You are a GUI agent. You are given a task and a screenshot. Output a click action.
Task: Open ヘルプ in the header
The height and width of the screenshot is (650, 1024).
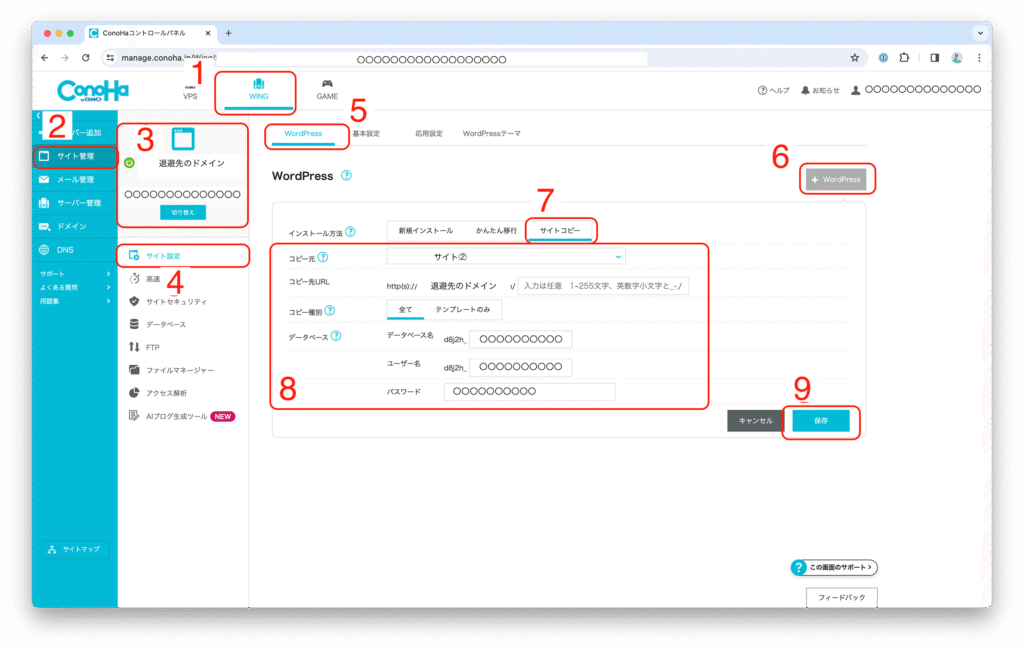(773, 90)
